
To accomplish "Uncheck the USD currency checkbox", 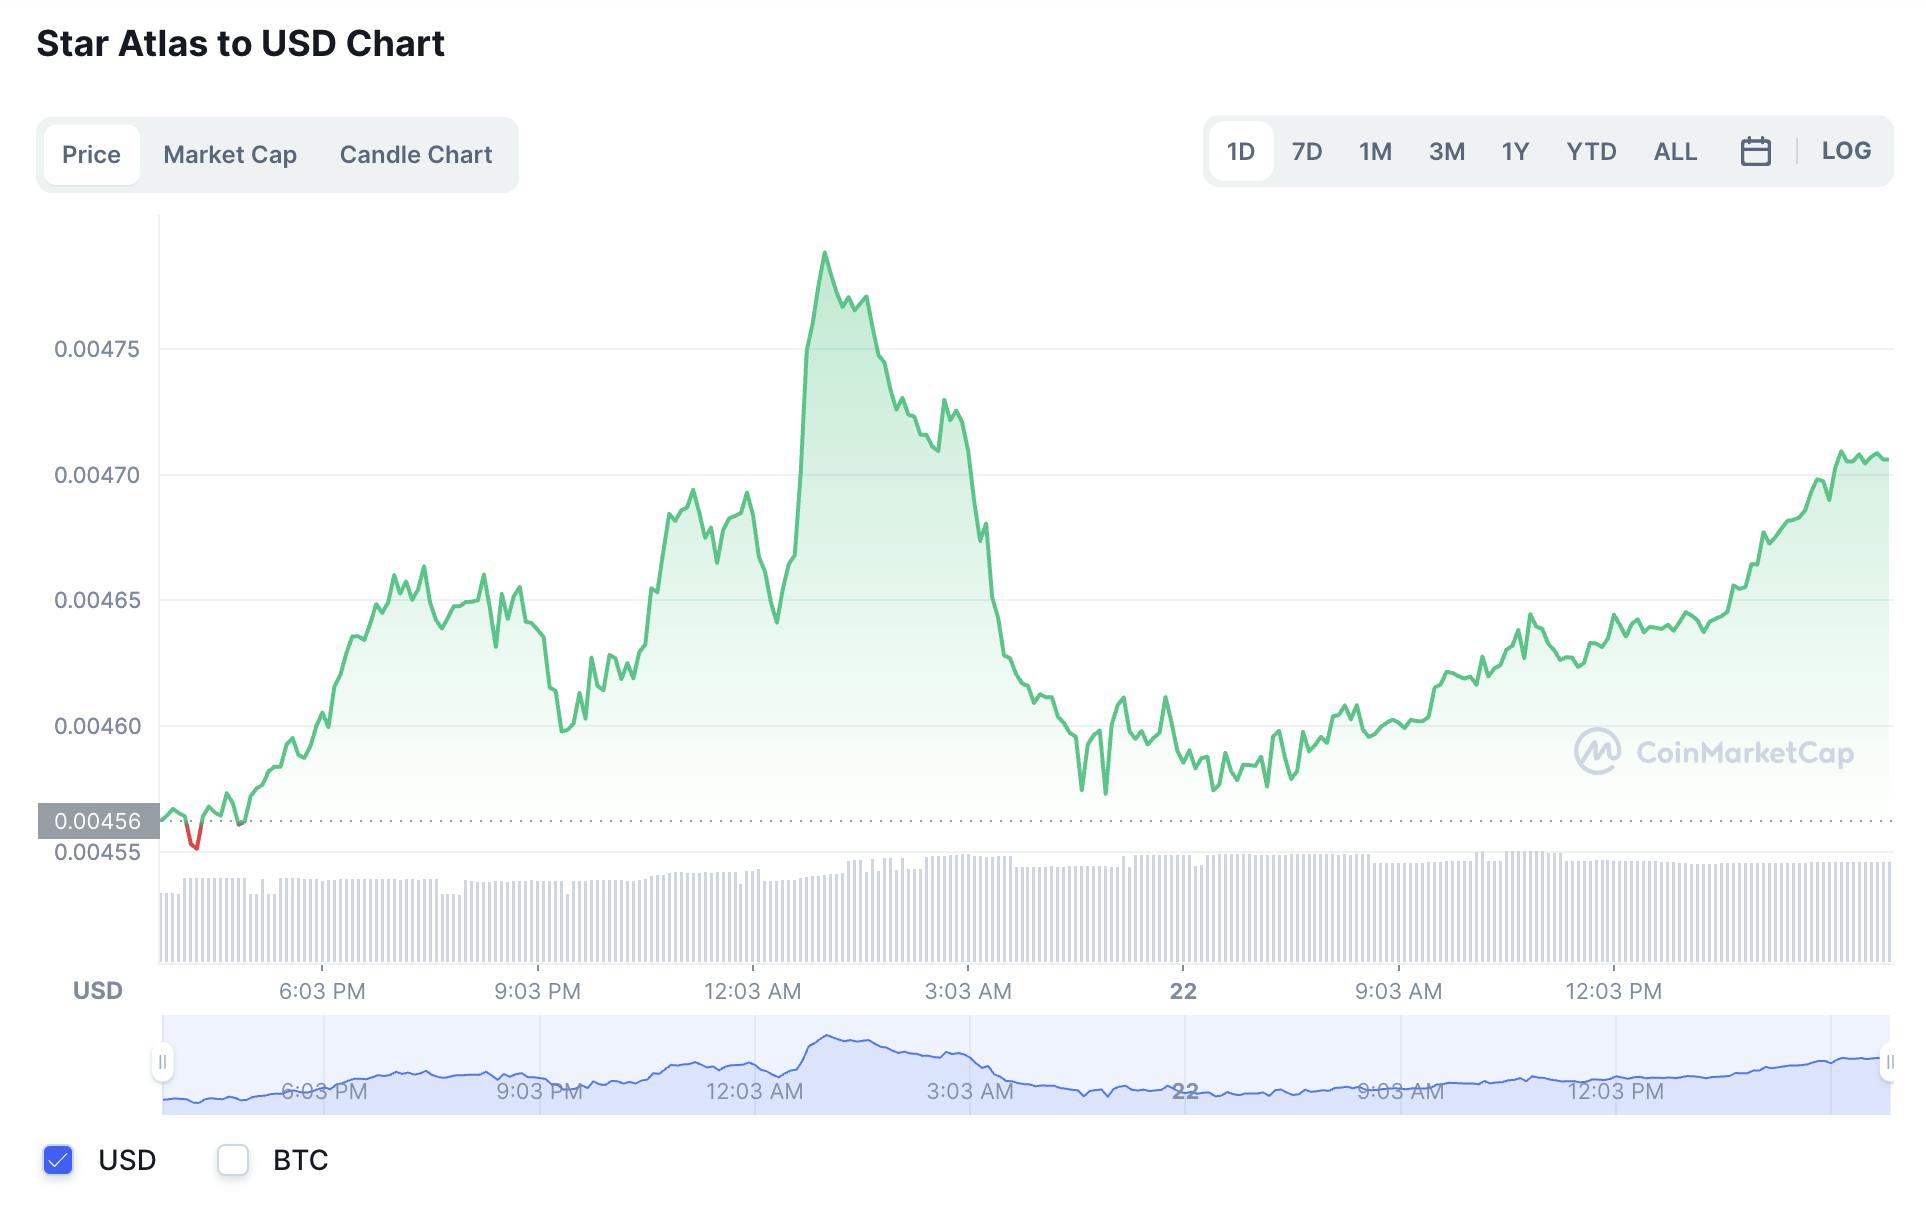I will (58, 1160).
